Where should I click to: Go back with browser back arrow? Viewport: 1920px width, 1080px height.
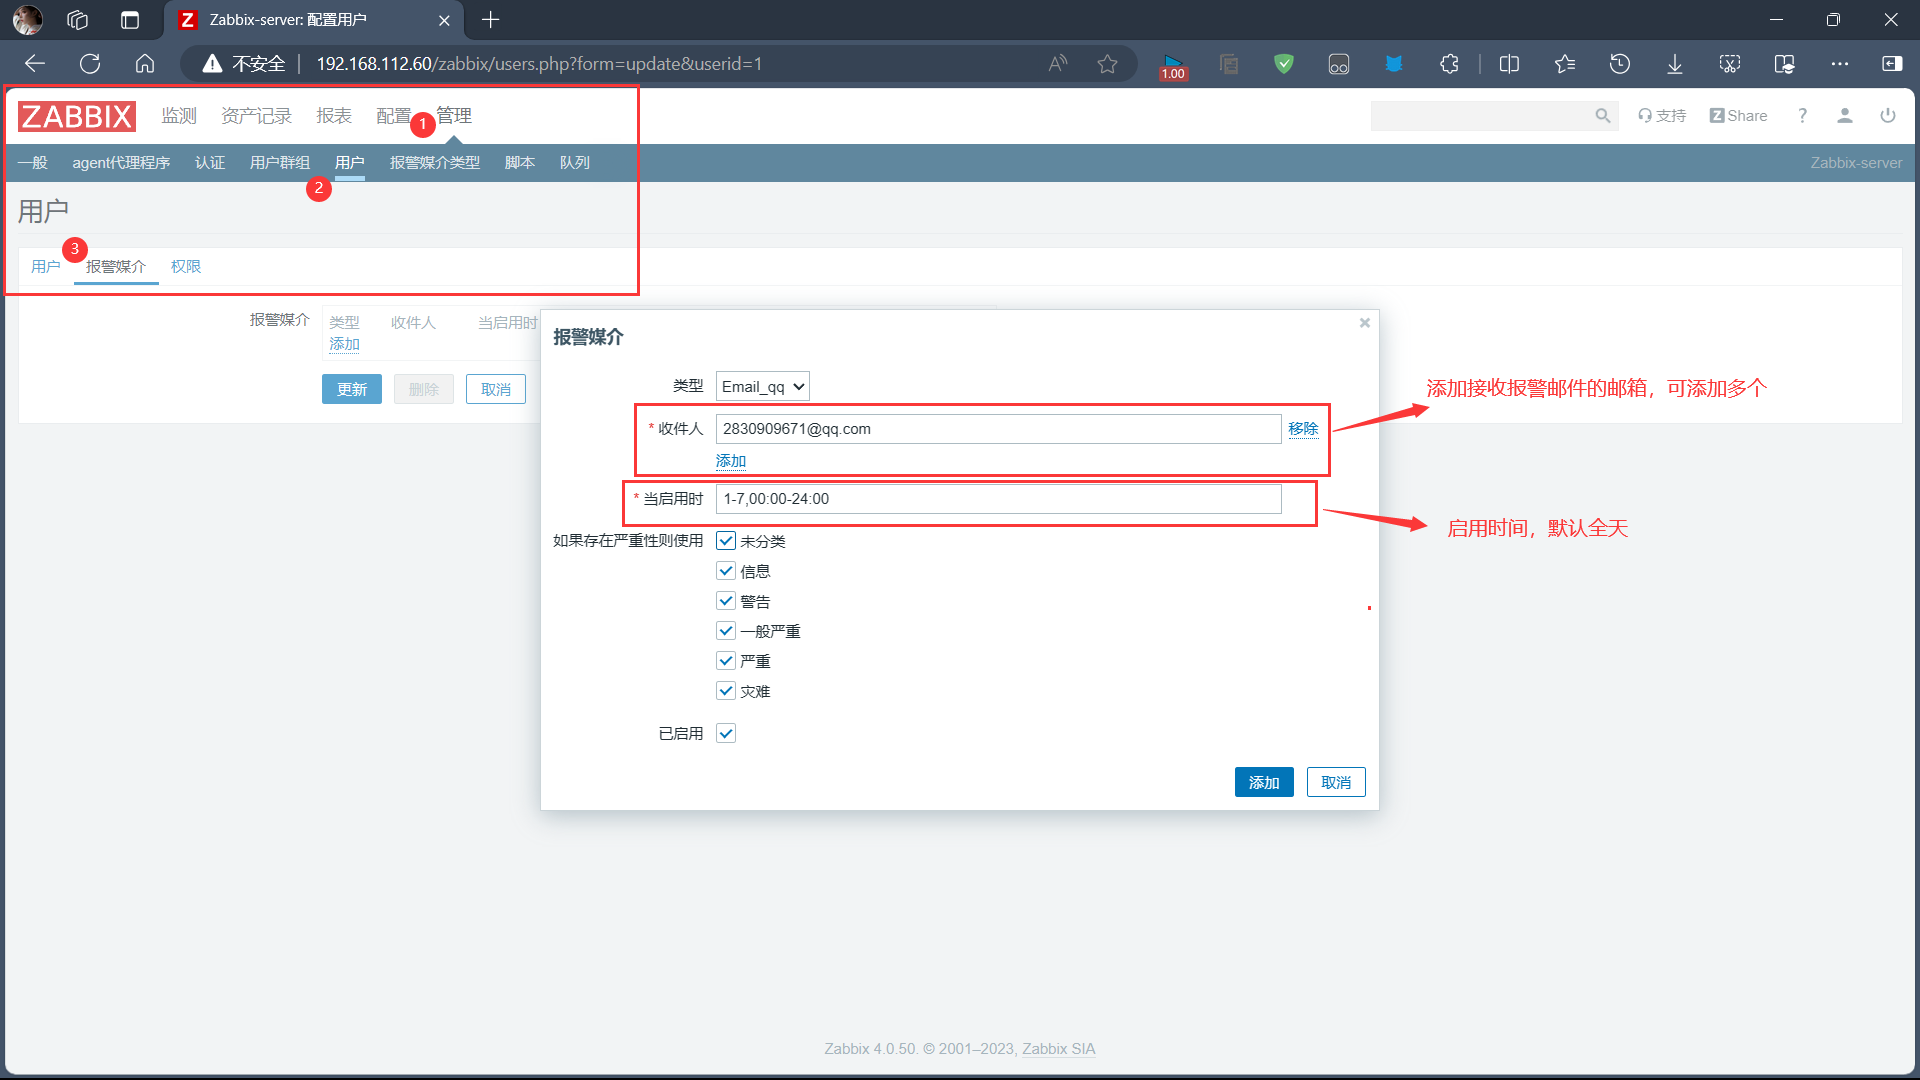[x=35, y=64]
